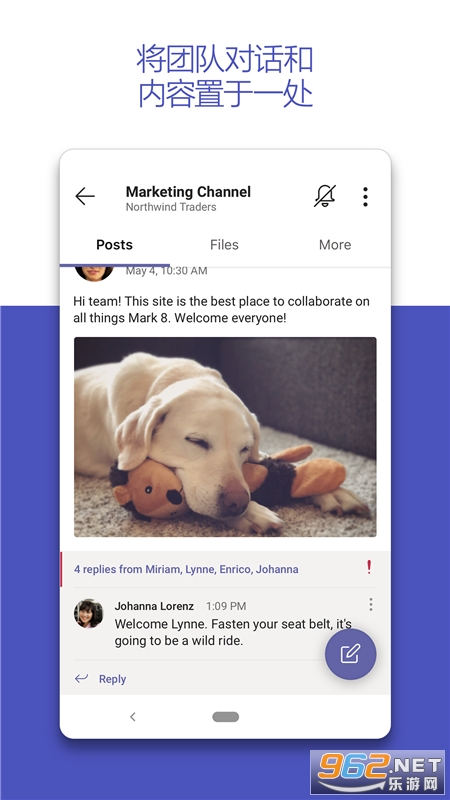The height and width of the screenshot is (800, 450).
Task: Click the Marketing Channel title
Action: (x=188, y=192)
